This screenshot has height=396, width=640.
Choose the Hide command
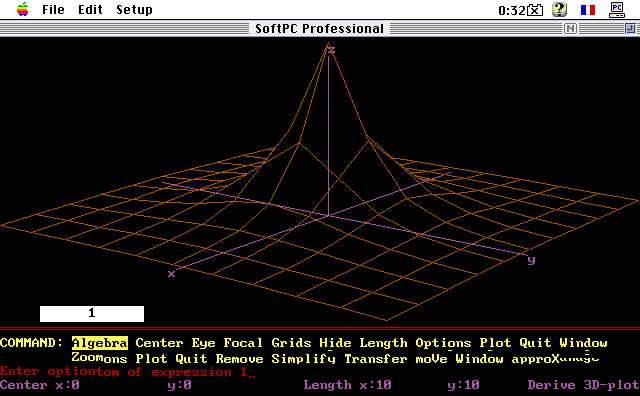pyautogui.click(x=335, y=343)
